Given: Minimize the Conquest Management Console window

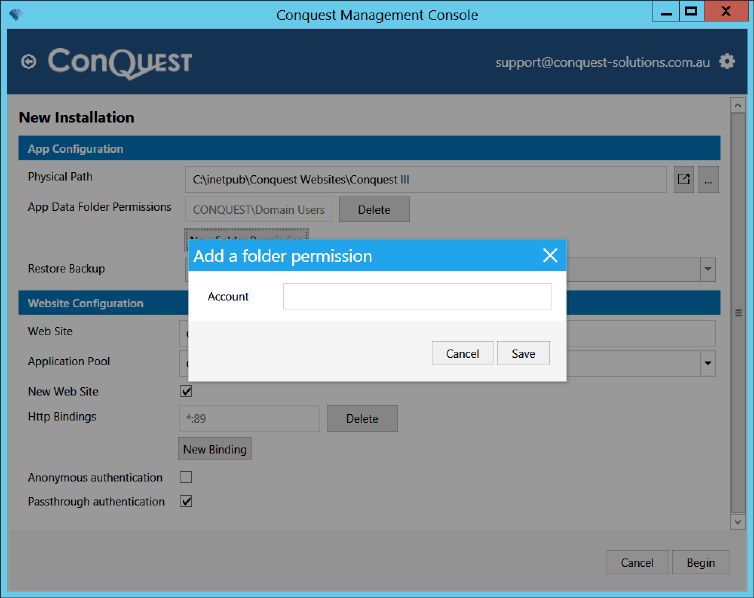Looking at the screenshot, I should pyautogui.click(x=666, y=12).
